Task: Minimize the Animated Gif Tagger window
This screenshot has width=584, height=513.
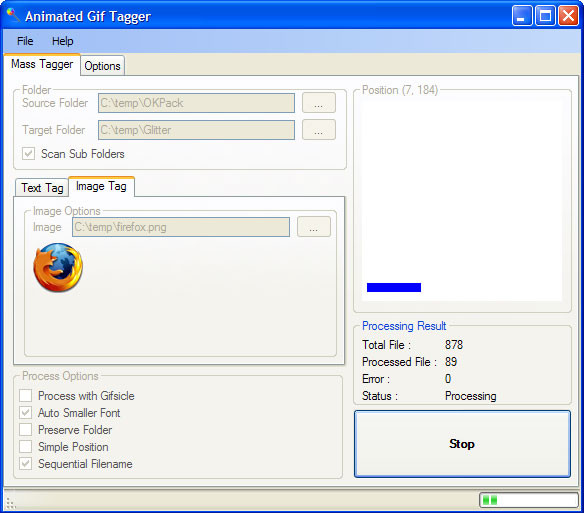Action: pyautogui.click(x=522, y=16)
